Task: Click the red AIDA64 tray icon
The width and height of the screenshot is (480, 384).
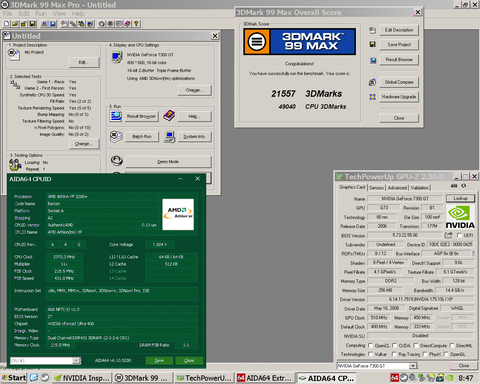Action: 394,378
